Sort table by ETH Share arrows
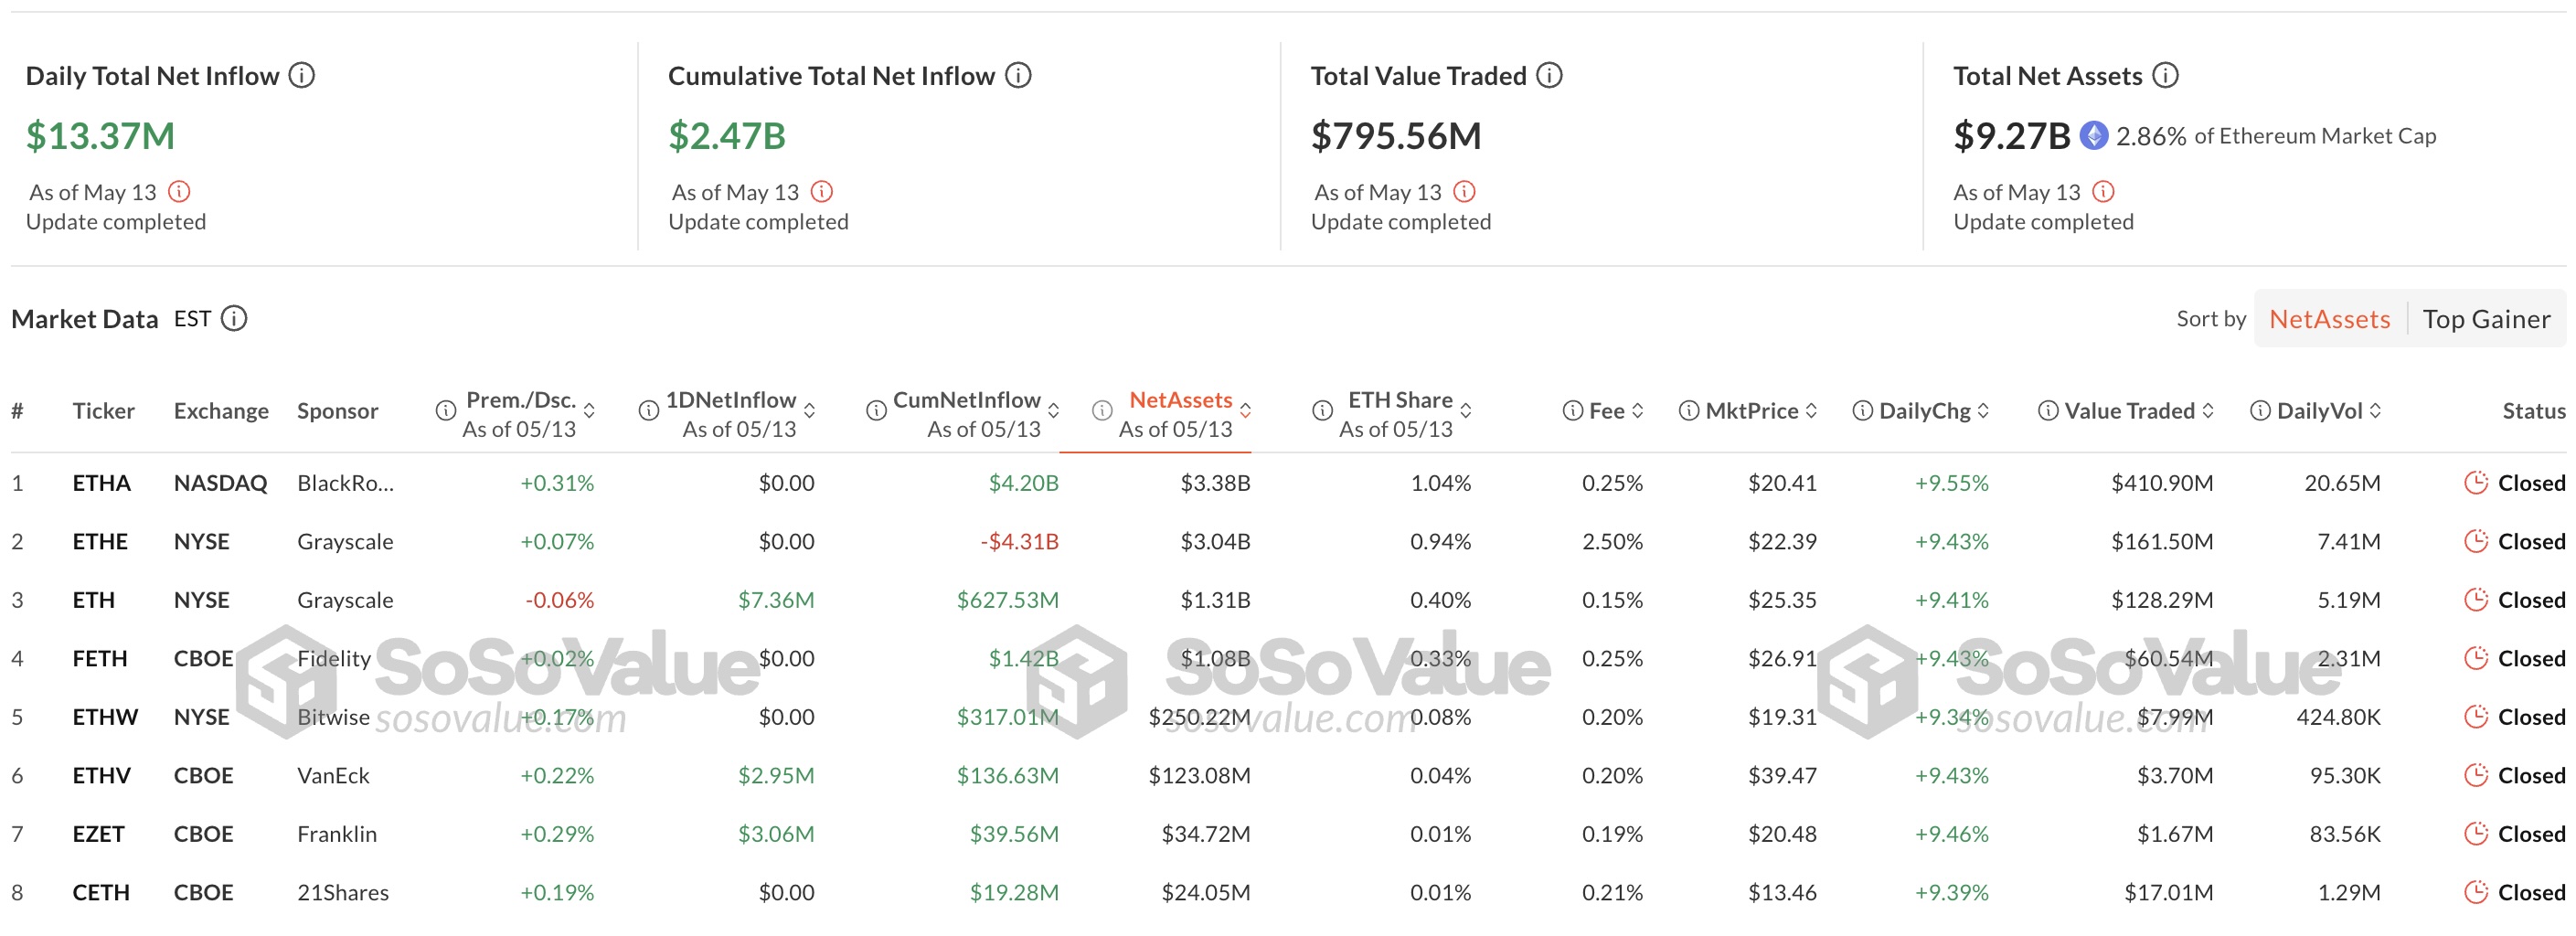The height and width of the screenshot is (936, 2576). [1465, 410]
